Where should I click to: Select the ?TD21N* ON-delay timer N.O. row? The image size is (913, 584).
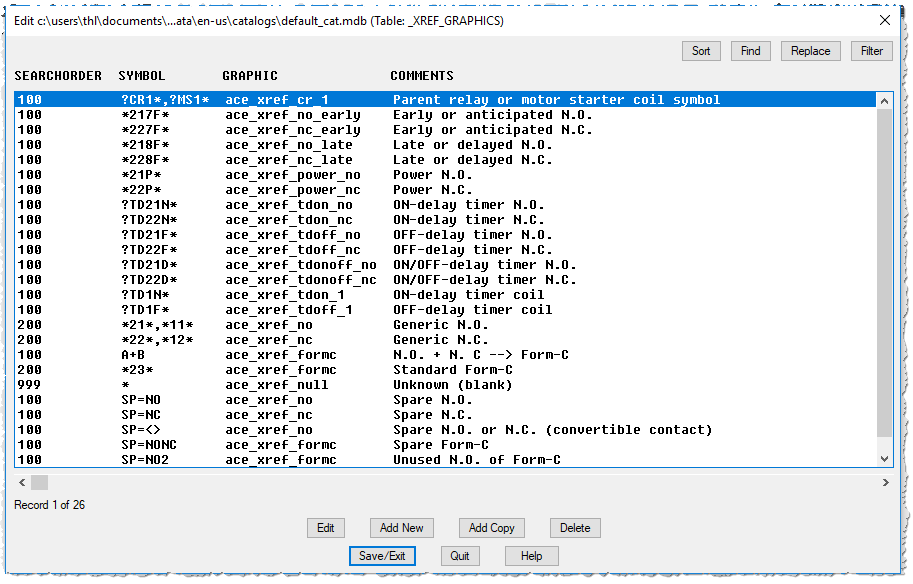(445, 205)
